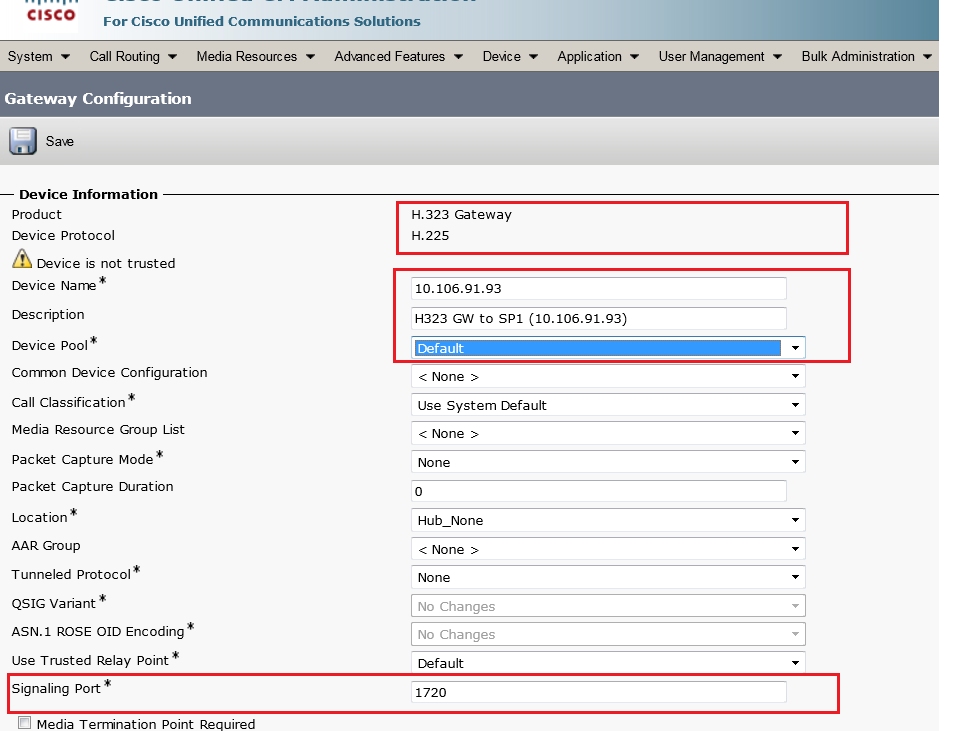Click the 'Tunneled Protocol' label

pyautogui.click(x=71, y=574)
